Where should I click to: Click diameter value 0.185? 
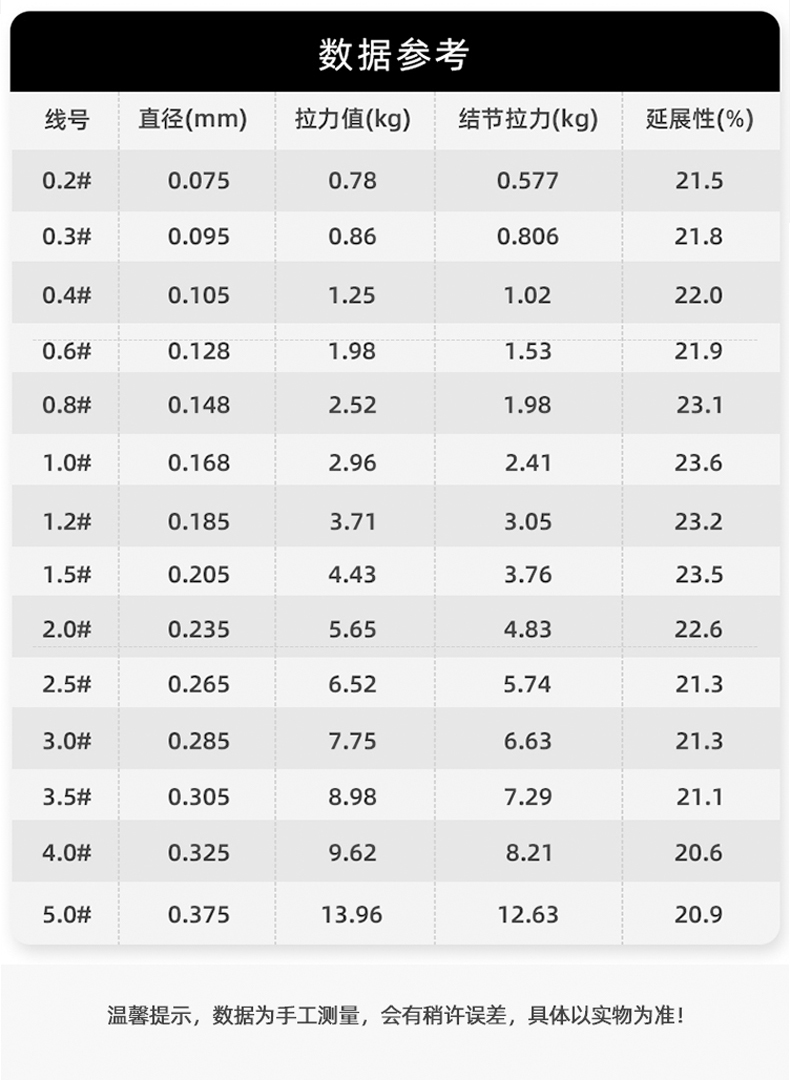click(x=198, y=521)
